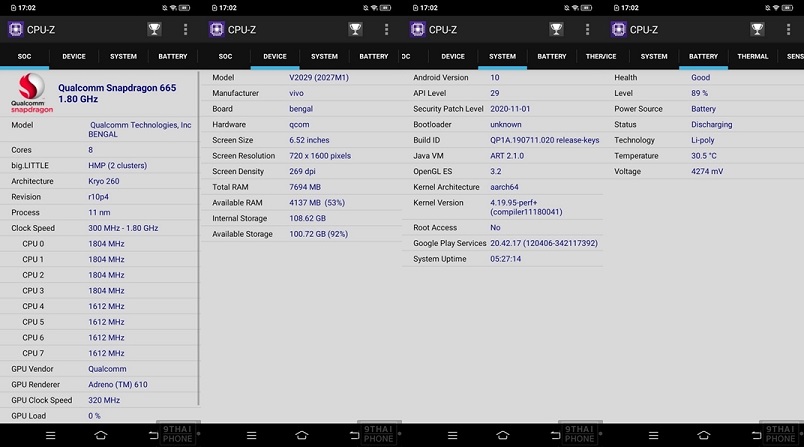The width and height of the screenshot is (804, 447).
Task: Tap the back arrow under the Device screen
Action: tap(354, 436)
